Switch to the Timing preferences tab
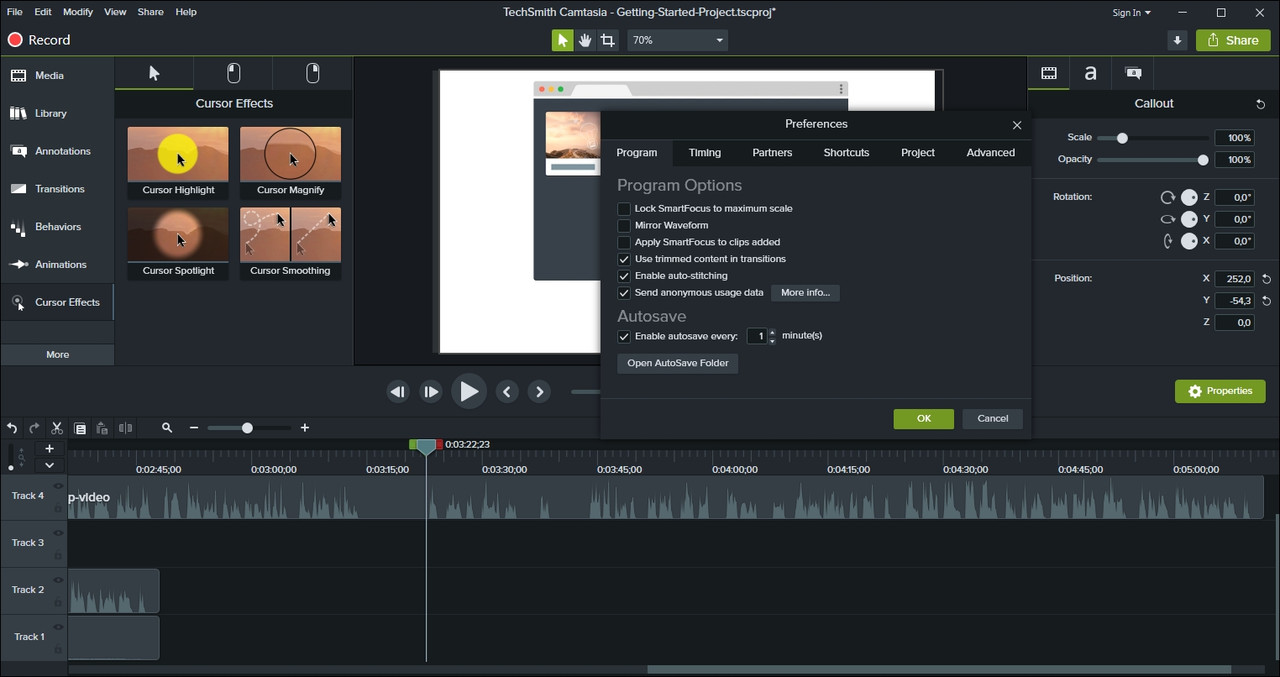1280x677 pixels. point(704,152)
